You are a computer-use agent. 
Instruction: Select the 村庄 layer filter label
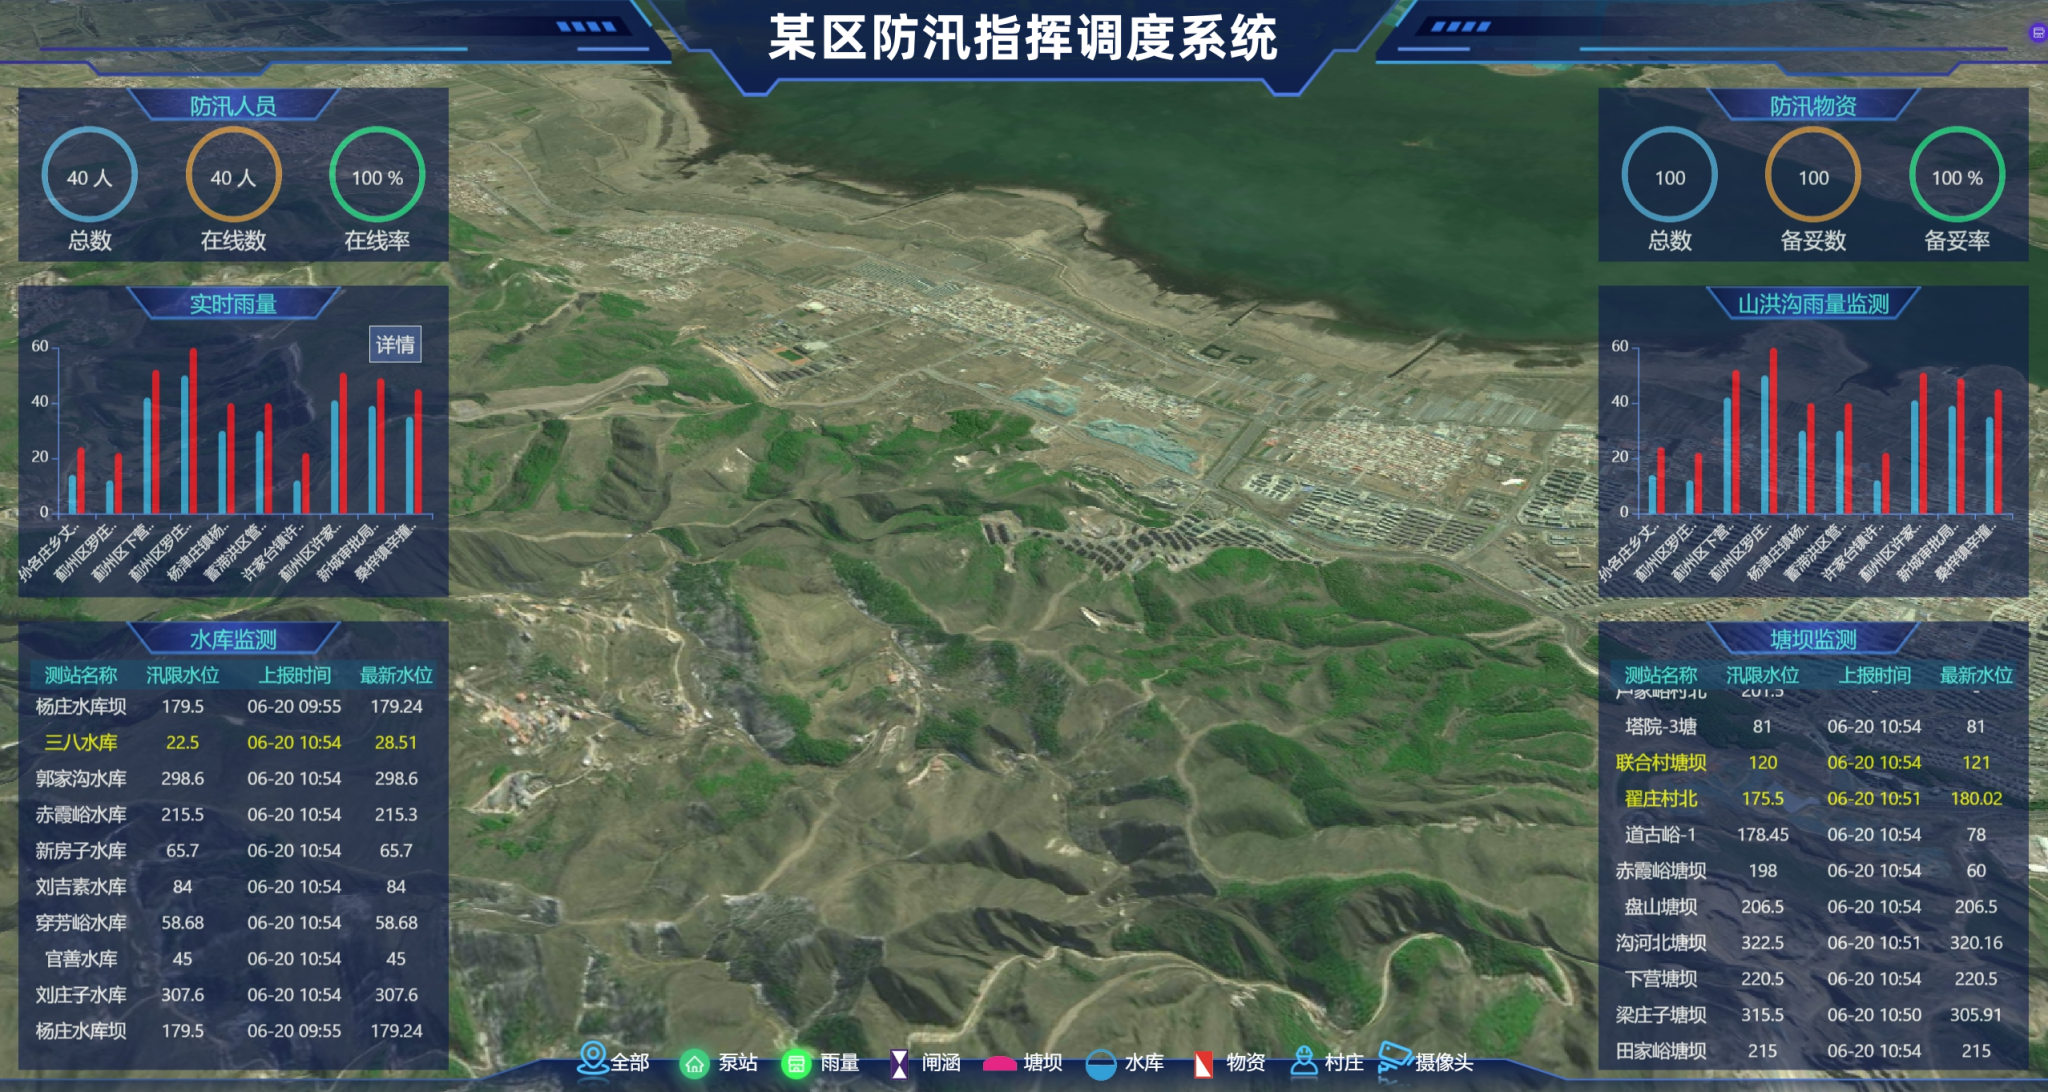point(1344,1062)
